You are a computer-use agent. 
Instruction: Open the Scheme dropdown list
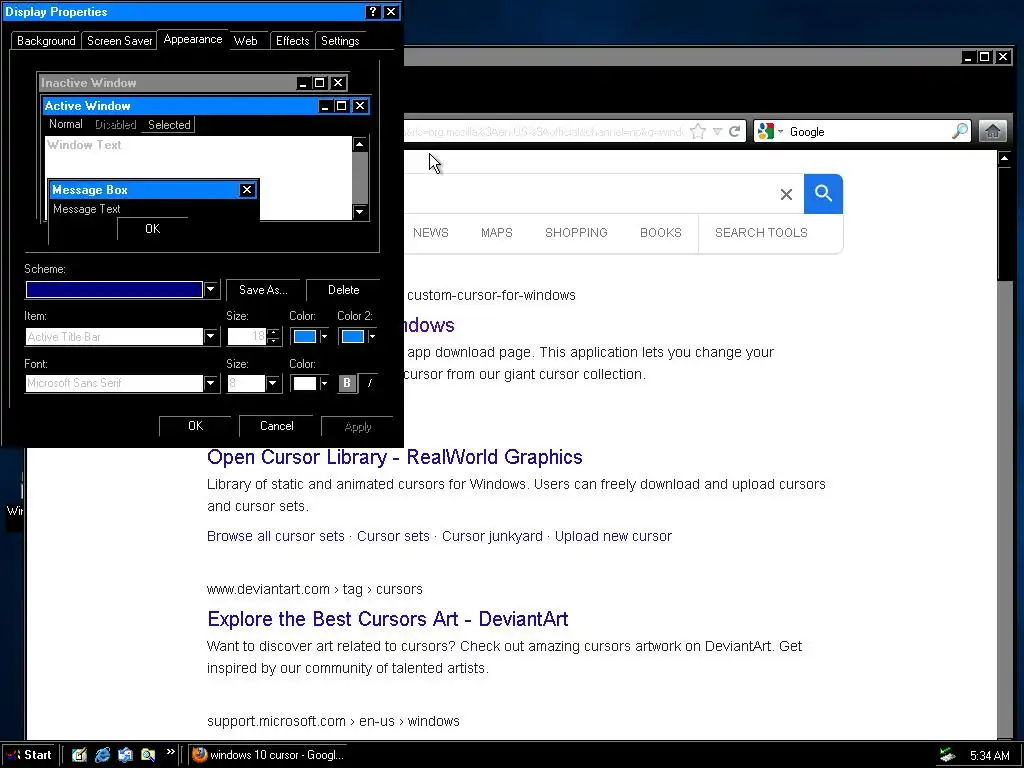[210, 289]
